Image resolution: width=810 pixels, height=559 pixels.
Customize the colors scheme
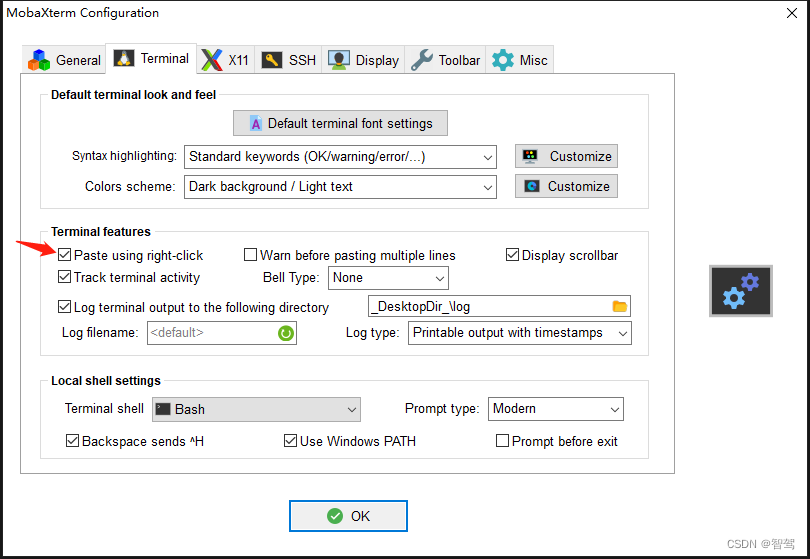(566, 186)
